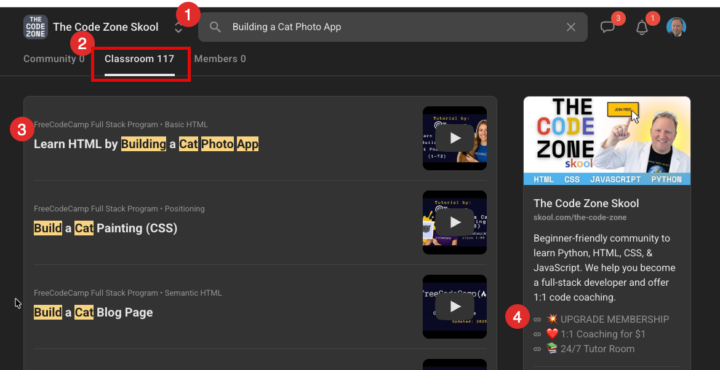Click the 'FreeCodeCamp Full Stack Program • Semantic HTML' text
The image size is (720, 370).
coord(128,293)
